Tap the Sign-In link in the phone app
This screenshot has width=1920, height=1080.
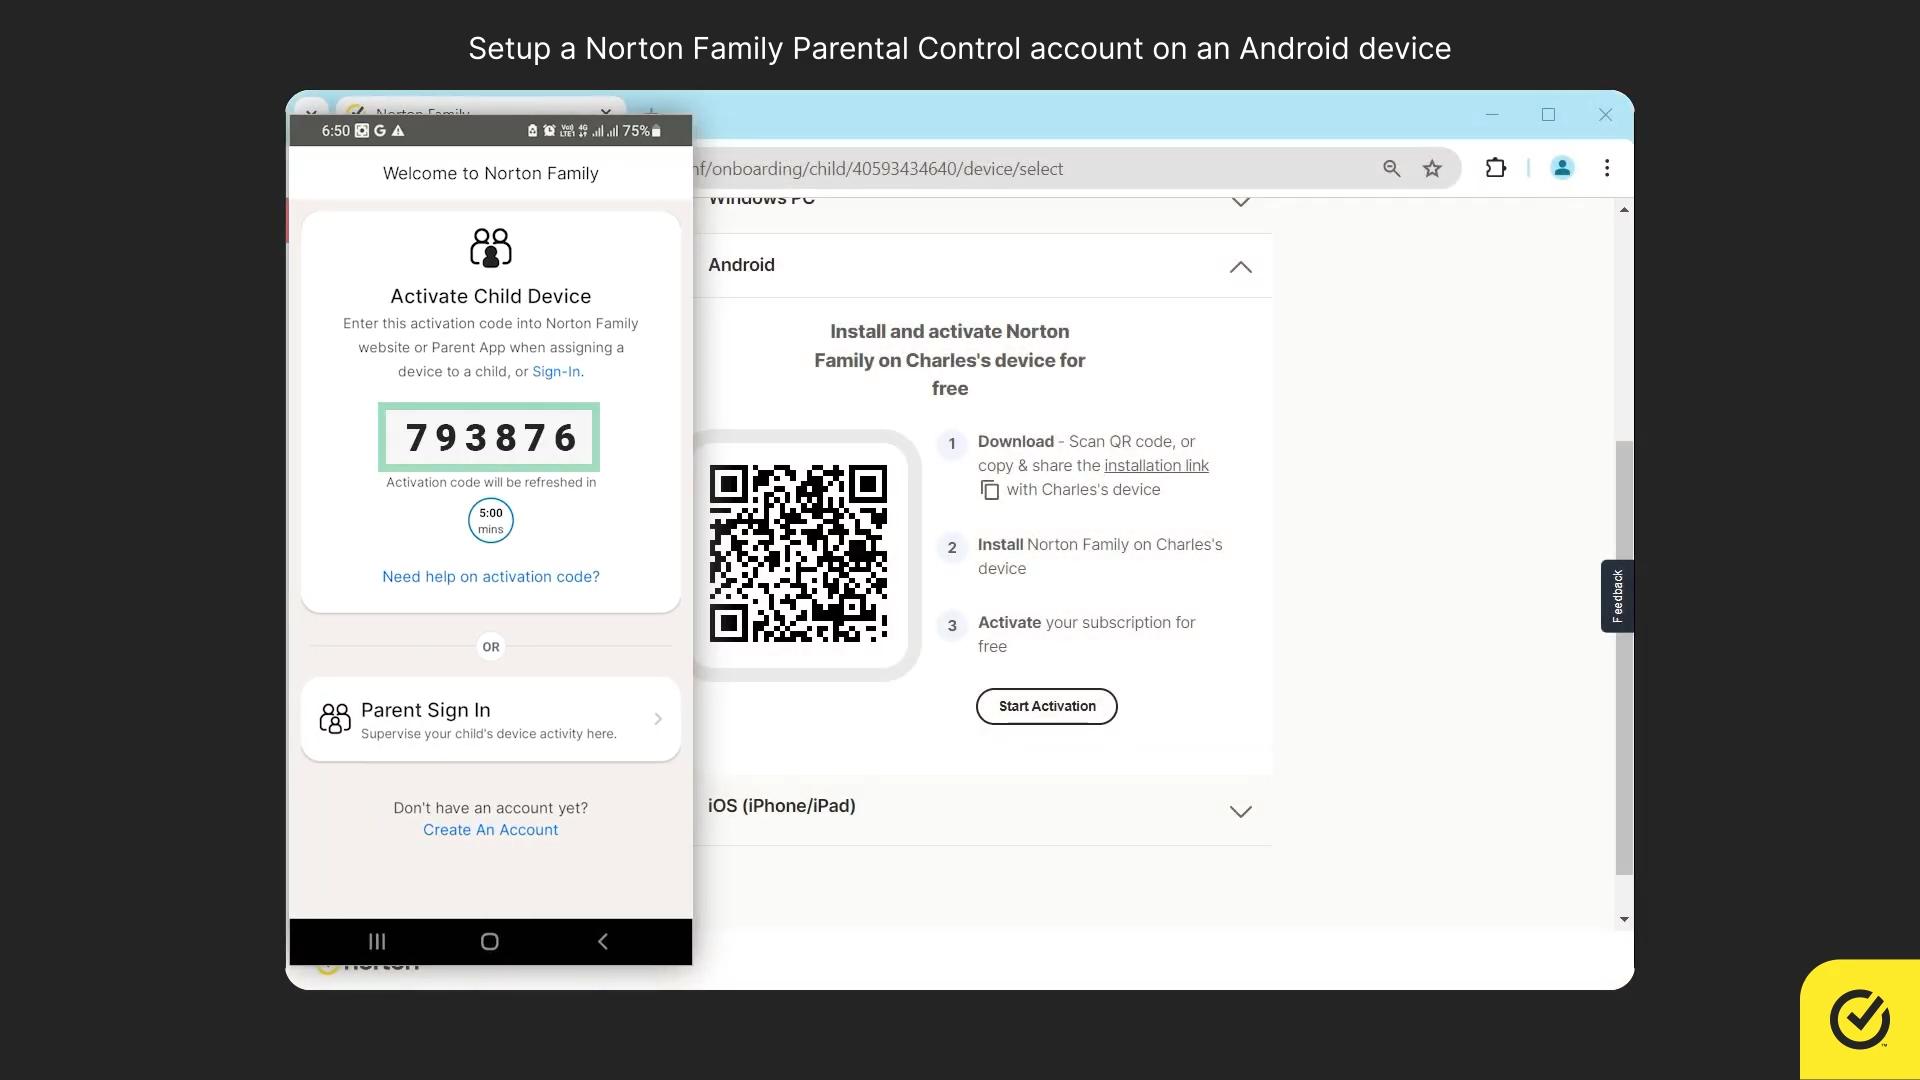click(556, 372)
